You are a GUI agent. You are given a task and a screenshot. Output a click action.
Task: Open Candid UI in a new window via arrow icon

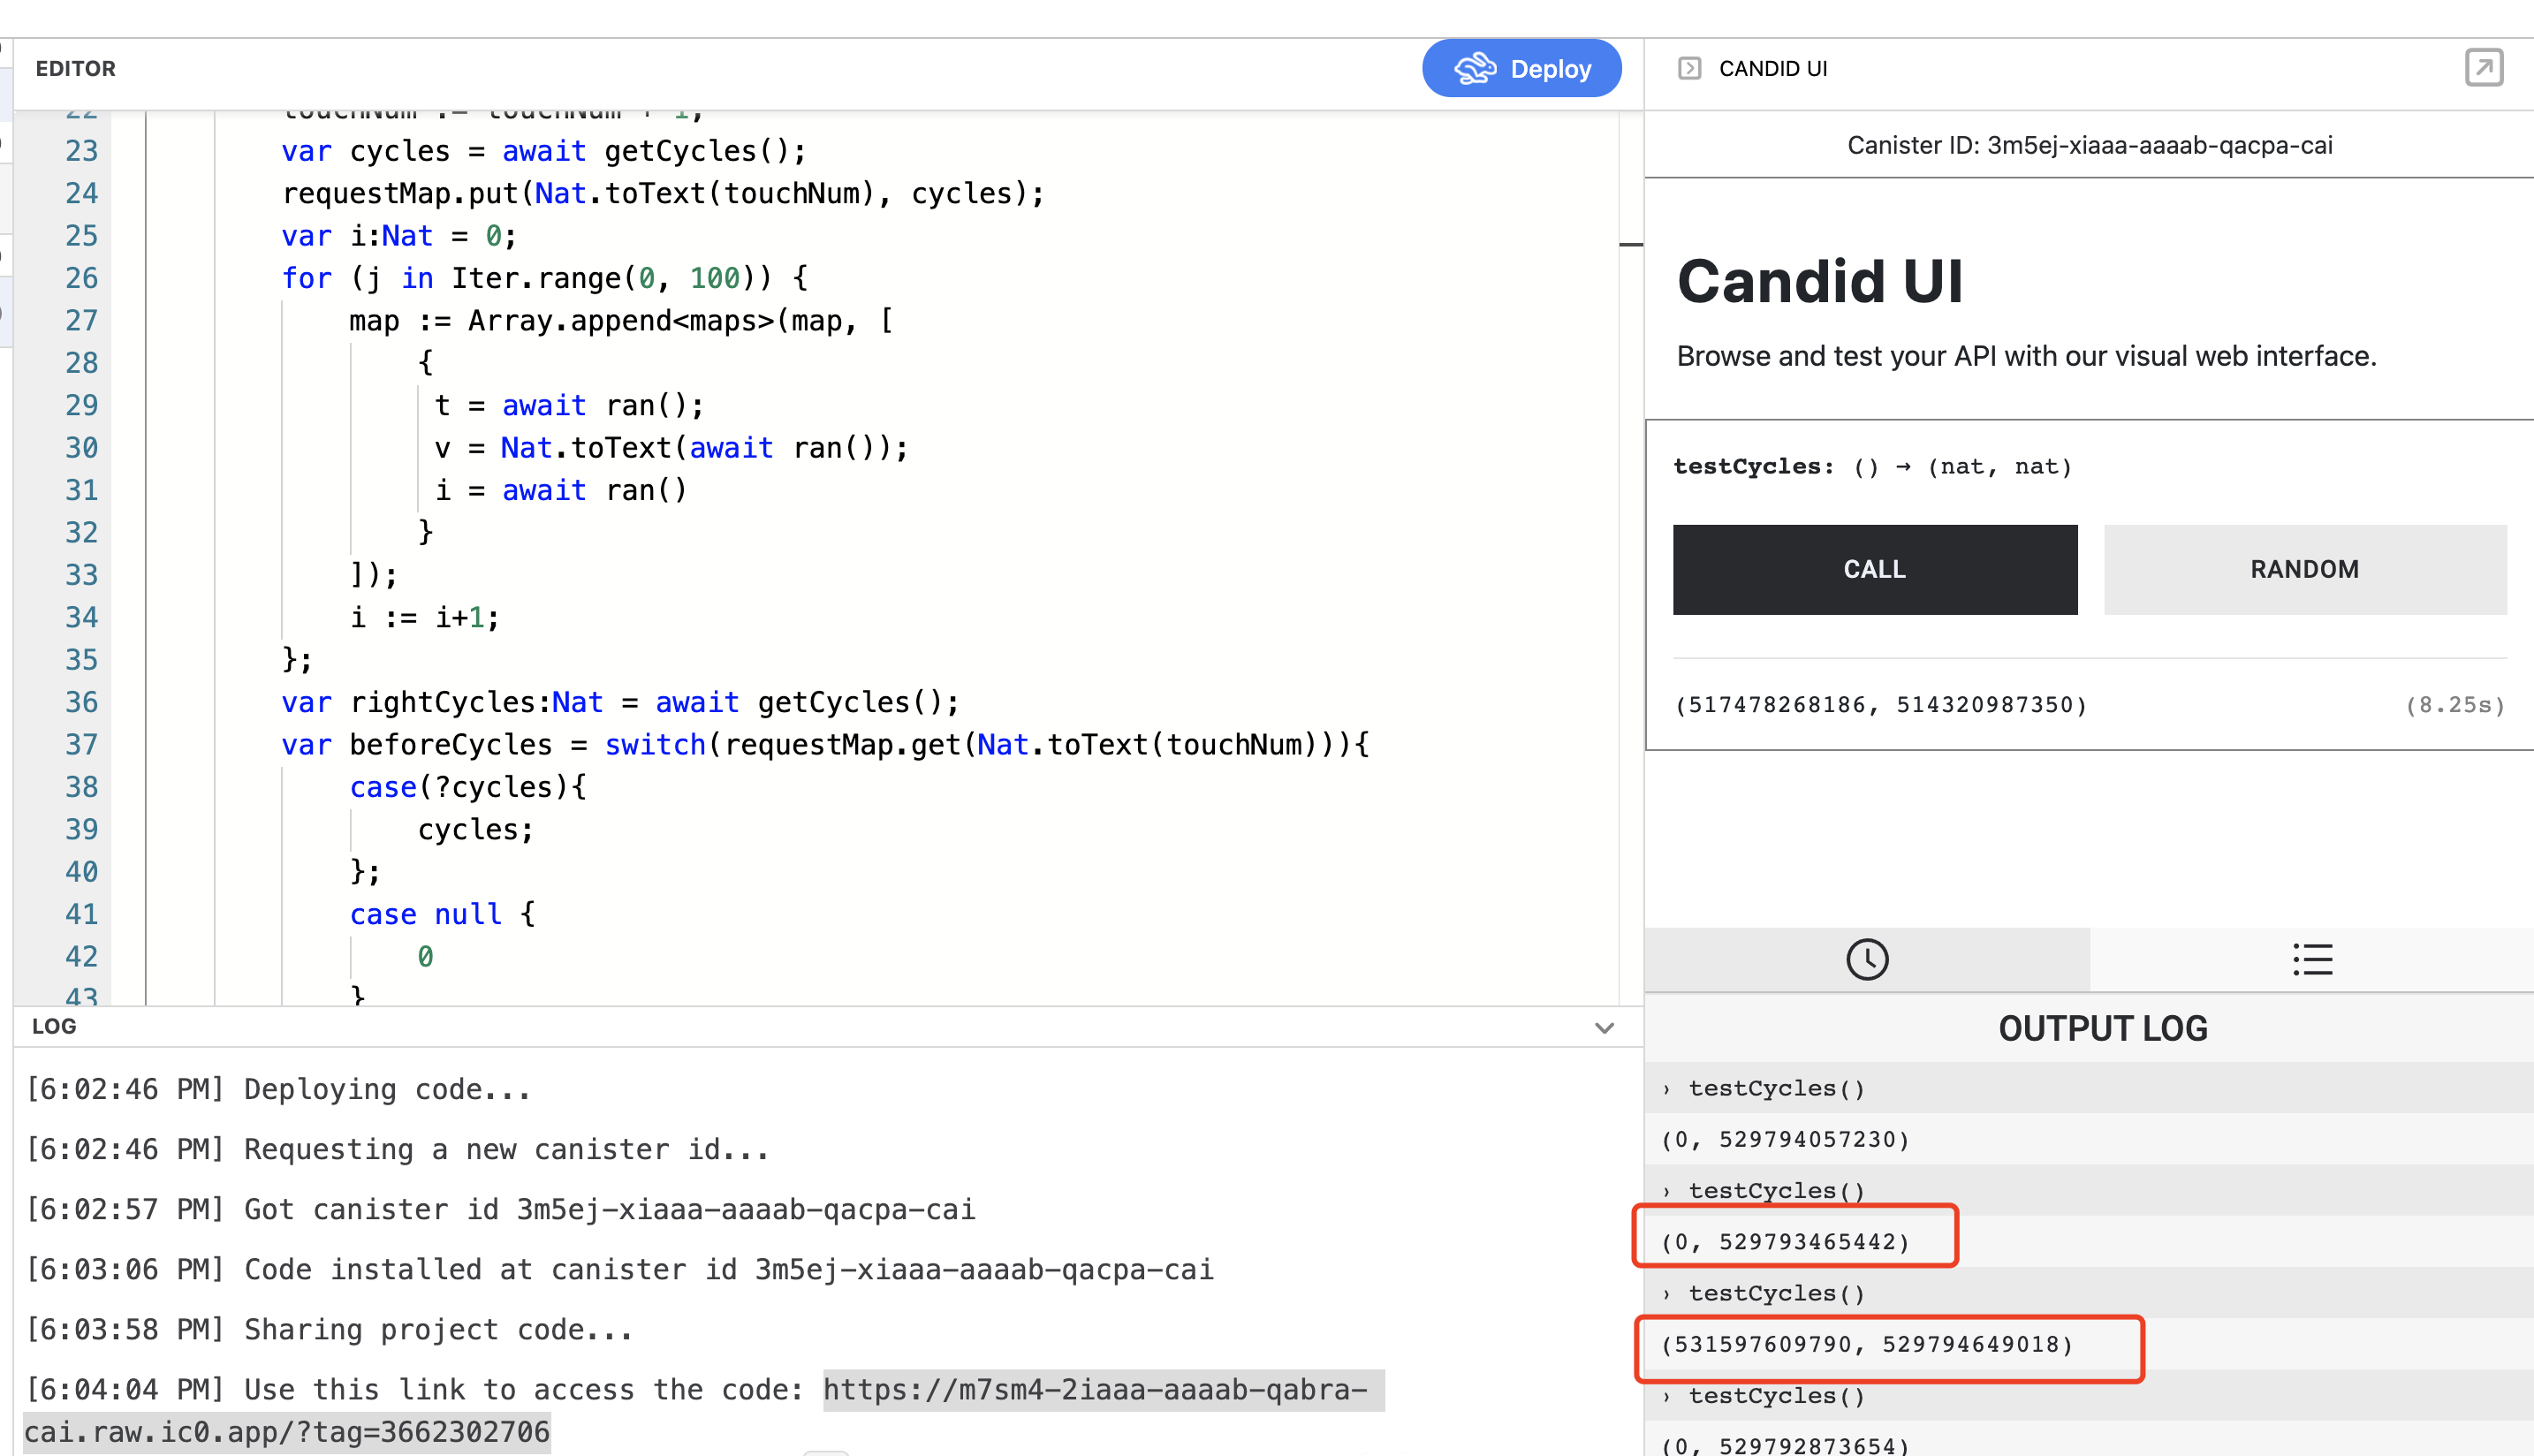pos(2484,67)
